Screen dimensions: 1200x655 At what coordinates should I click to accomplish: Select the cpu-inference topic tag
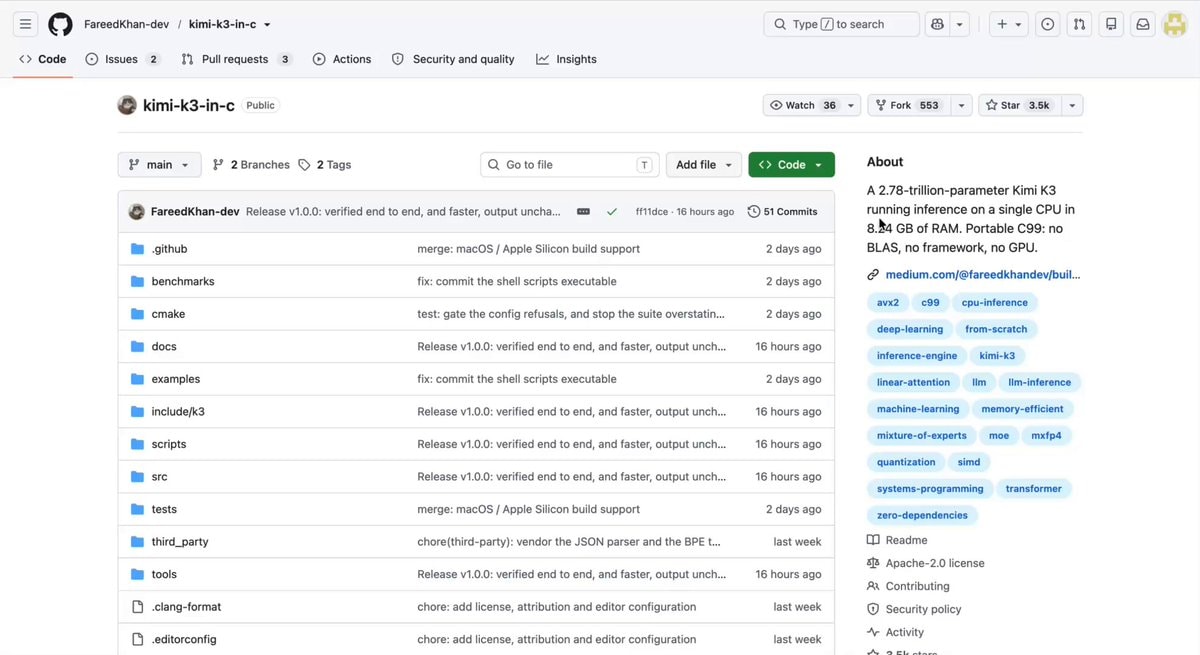pos(994,303)
